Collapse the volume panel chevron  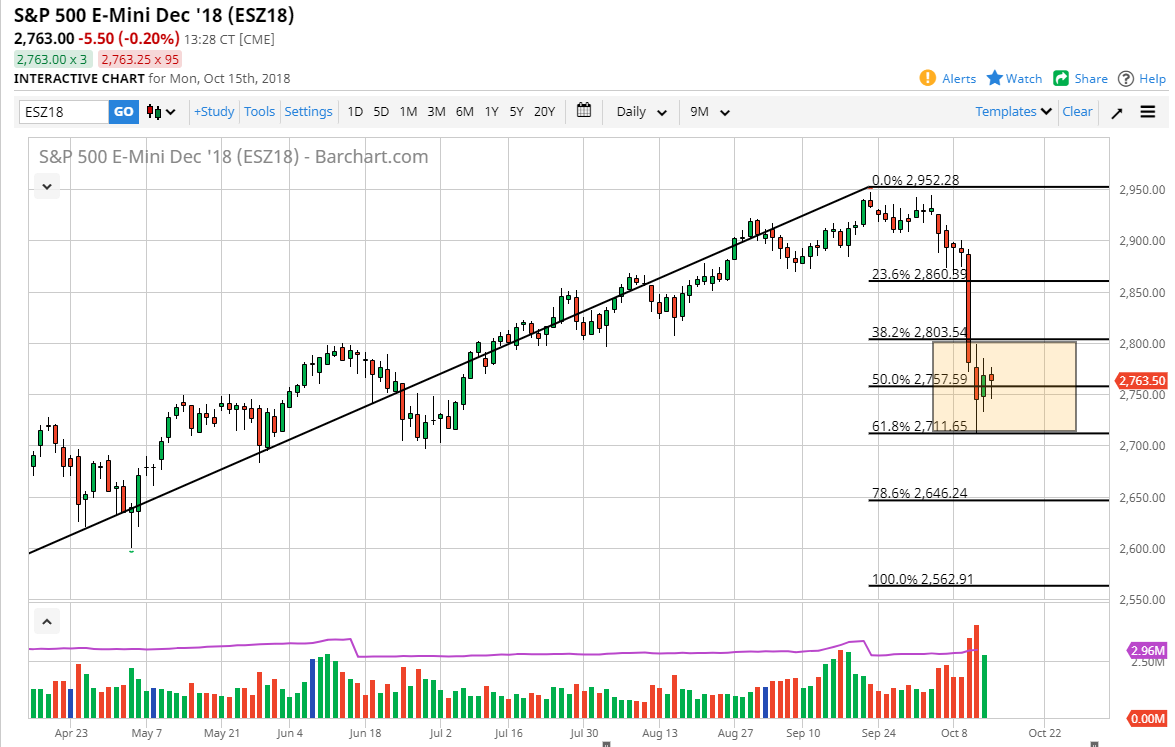(x=46, y=621)
